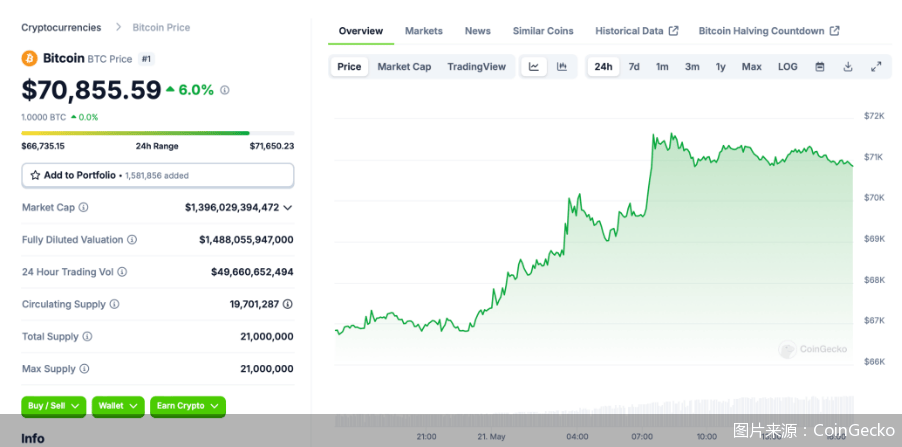Select the 1y time range
902x447 pixels.
click(x=721, y=67)
